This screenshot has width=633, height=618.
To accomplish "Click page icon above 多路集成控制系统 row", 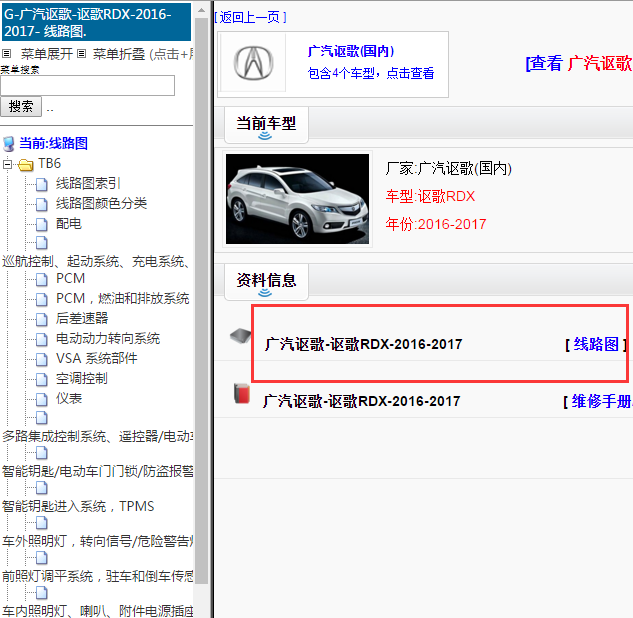I will [x=42, y=417].
